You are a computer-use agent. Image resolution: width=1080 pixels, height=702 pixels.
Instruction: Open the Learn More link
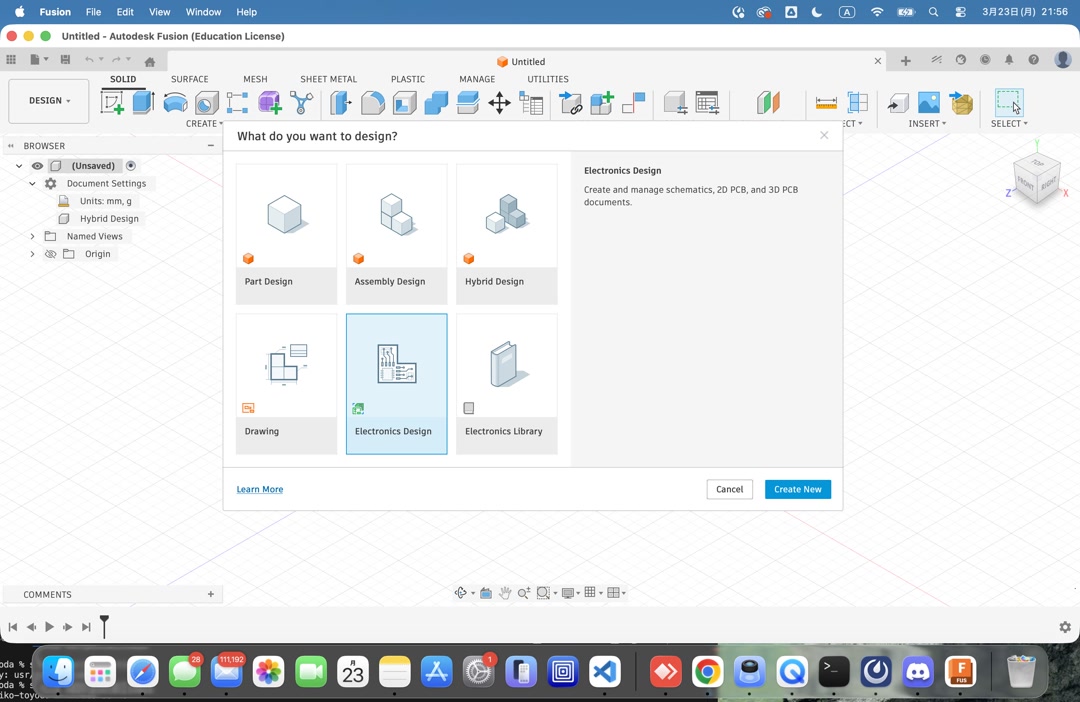(x=260, y=489)
